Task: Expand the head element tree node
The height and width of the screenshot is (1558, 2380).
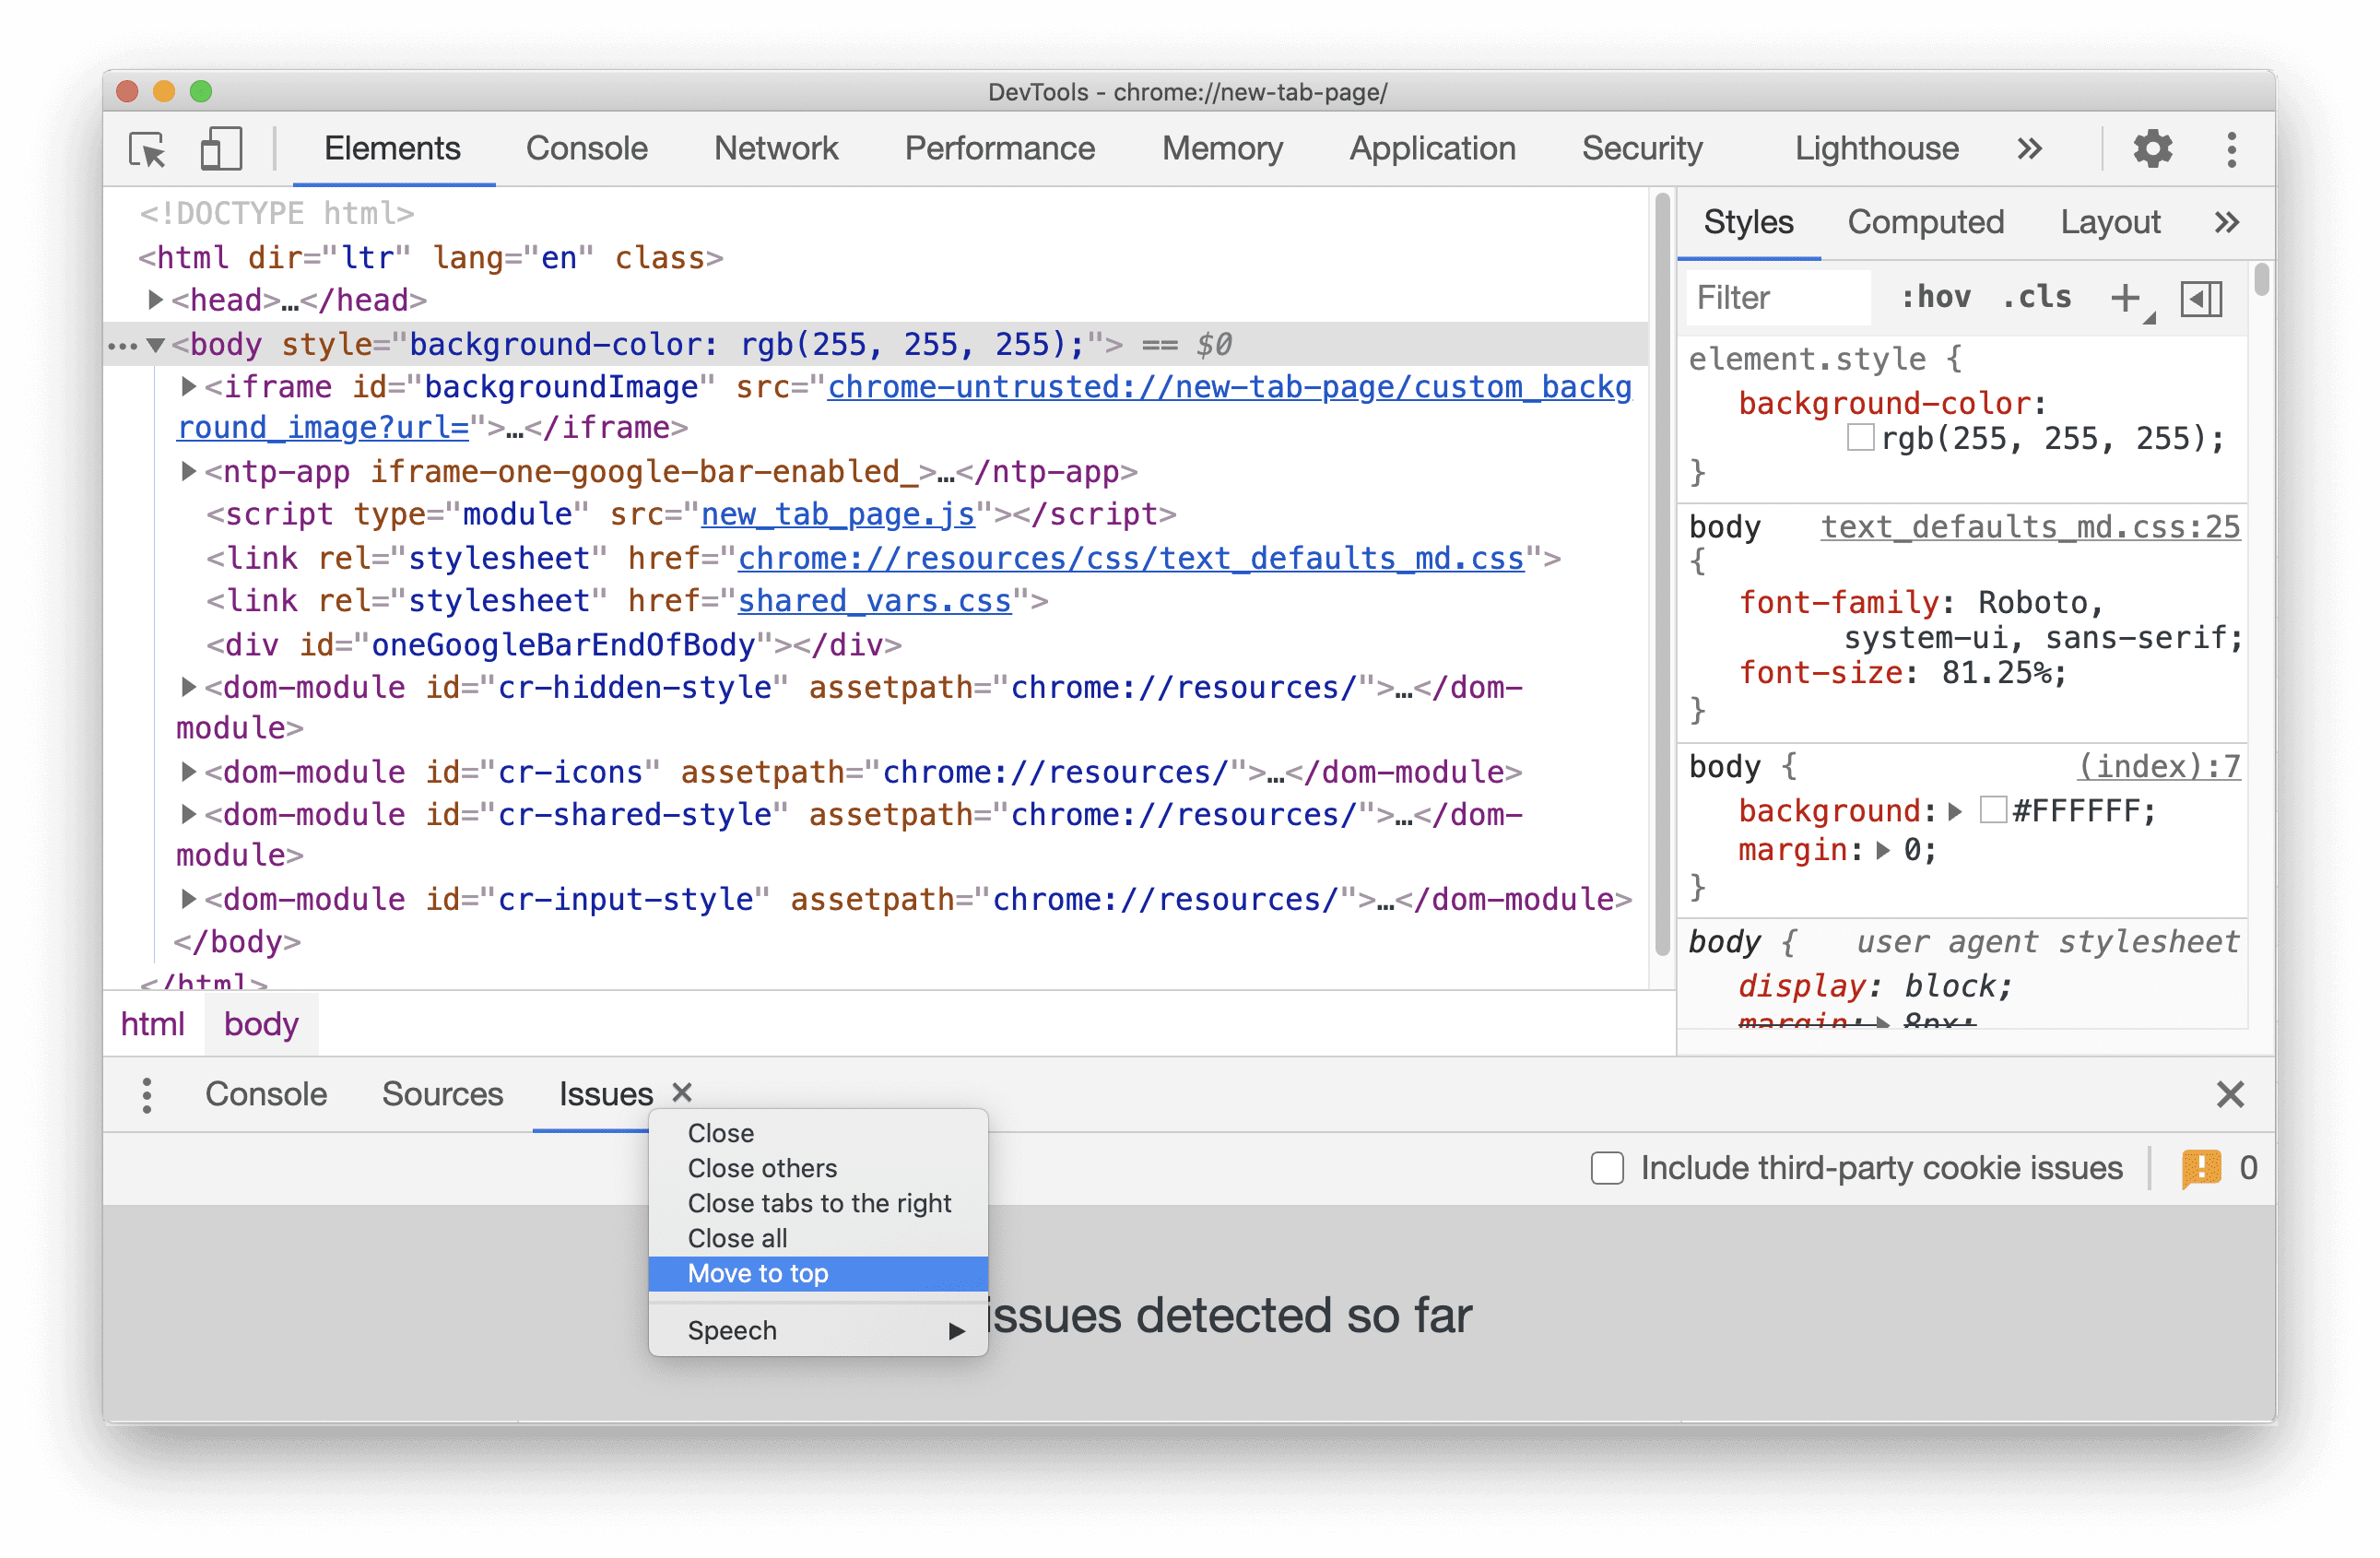Action: click(157, 299)
